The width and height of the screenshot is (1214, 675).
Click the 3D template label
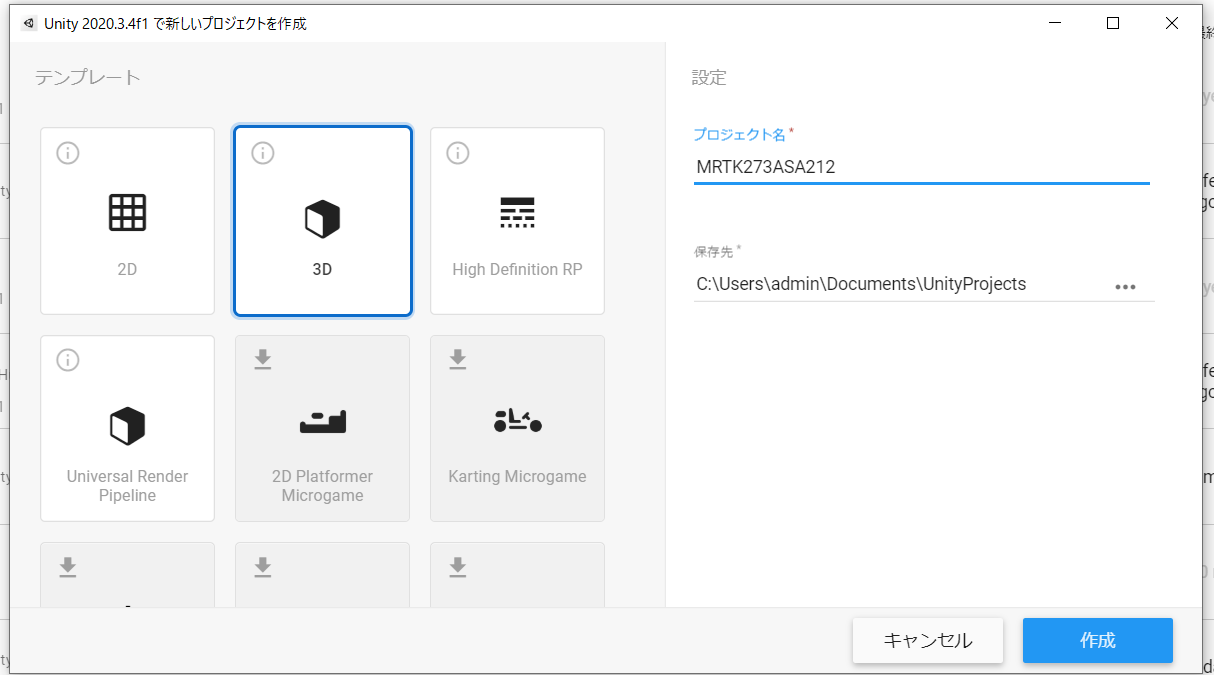click(x=322, y=269)
